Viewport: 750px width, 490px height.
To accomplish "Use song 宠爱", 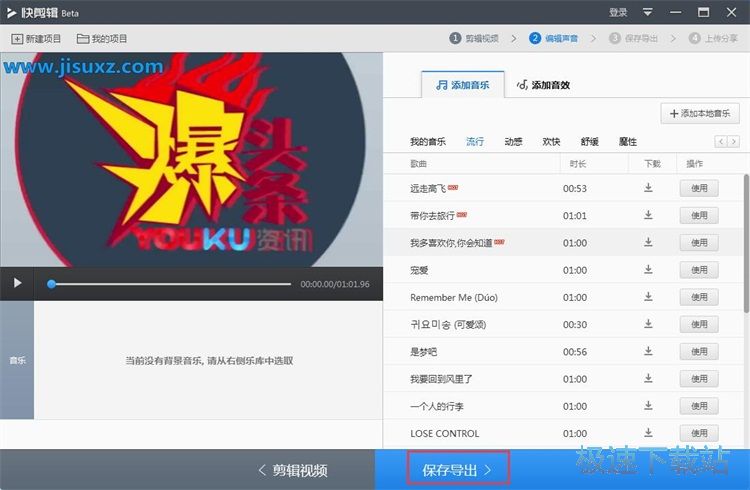I will click(x=699, y=270).
